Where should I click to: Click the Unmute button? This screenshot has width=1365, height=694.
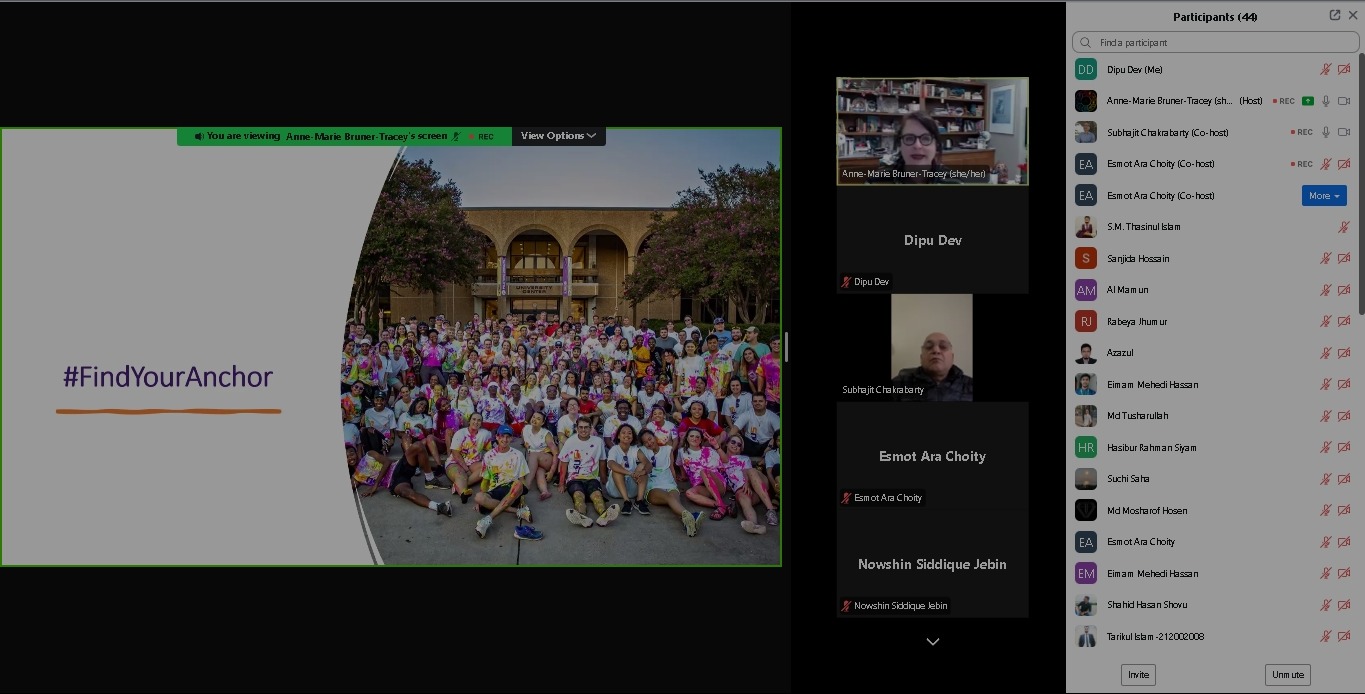[x=1287, y=675]
